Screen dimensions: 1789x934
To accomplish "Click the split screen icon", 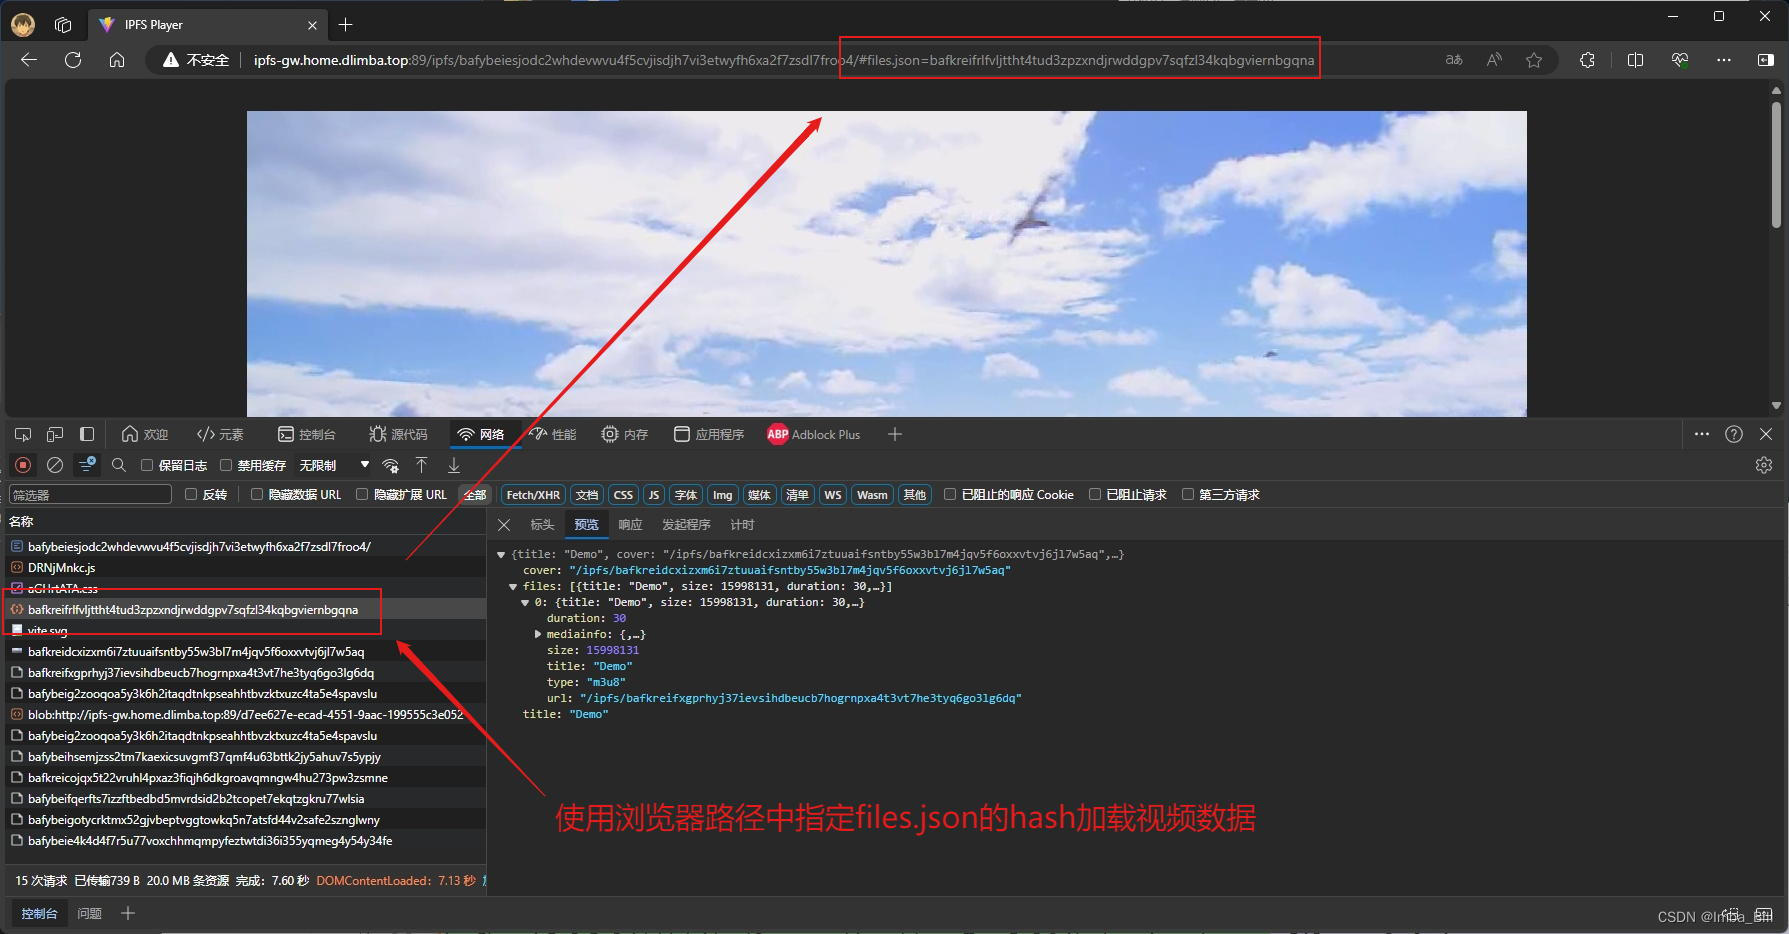I will tap(1636, 60).
